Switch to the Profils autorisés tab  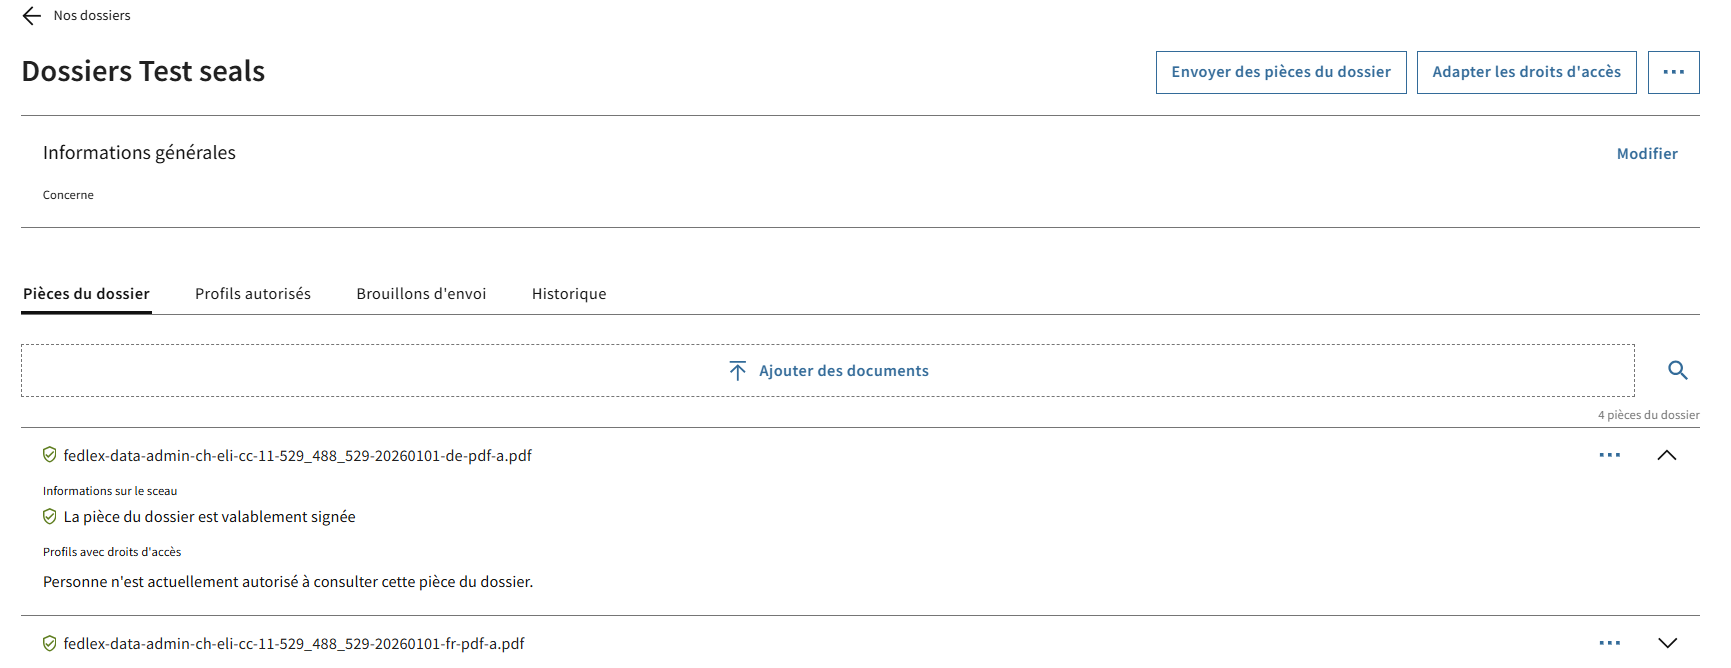(253, 294)
